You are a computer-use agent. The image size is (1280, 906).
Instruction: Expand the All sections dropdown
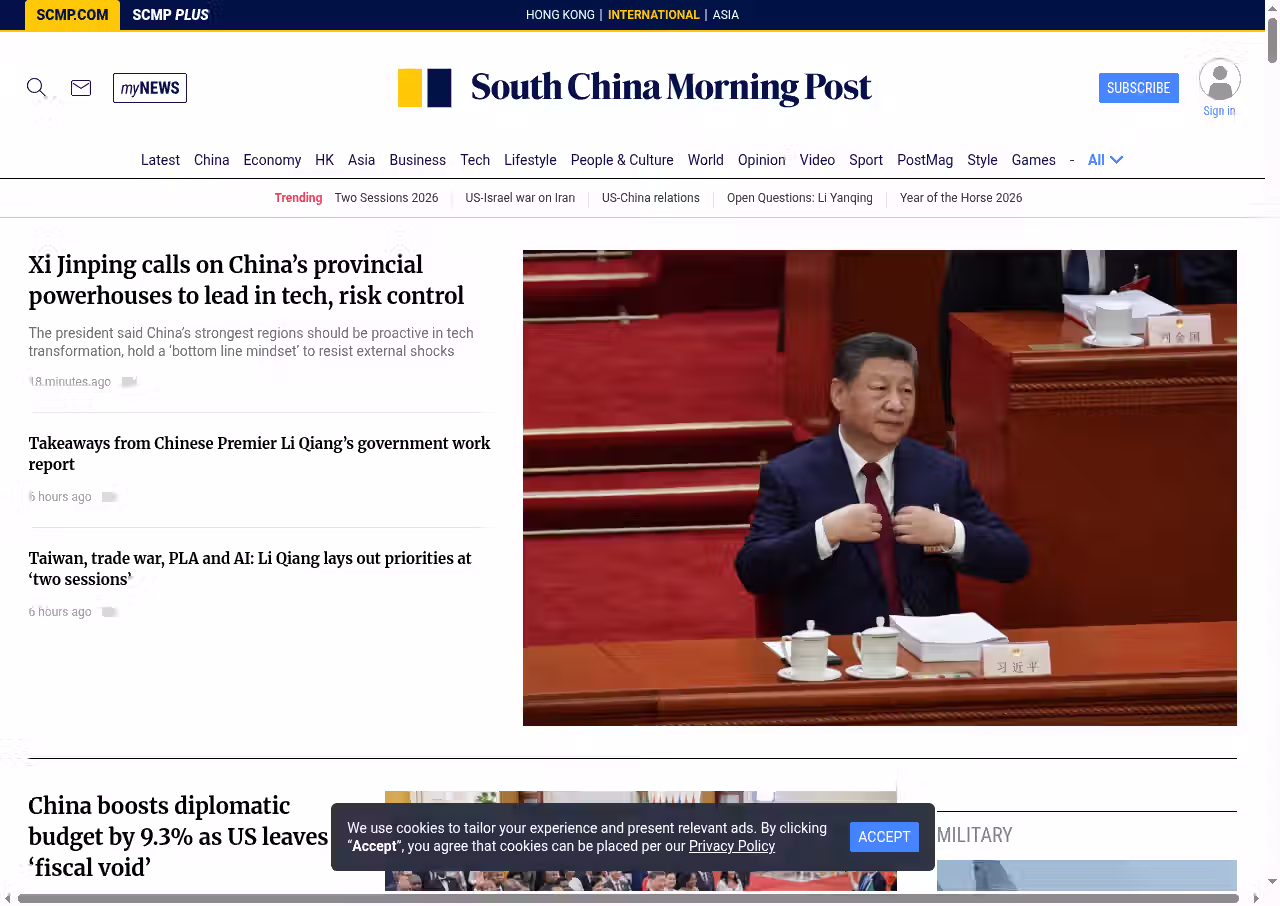point(1105,160)
